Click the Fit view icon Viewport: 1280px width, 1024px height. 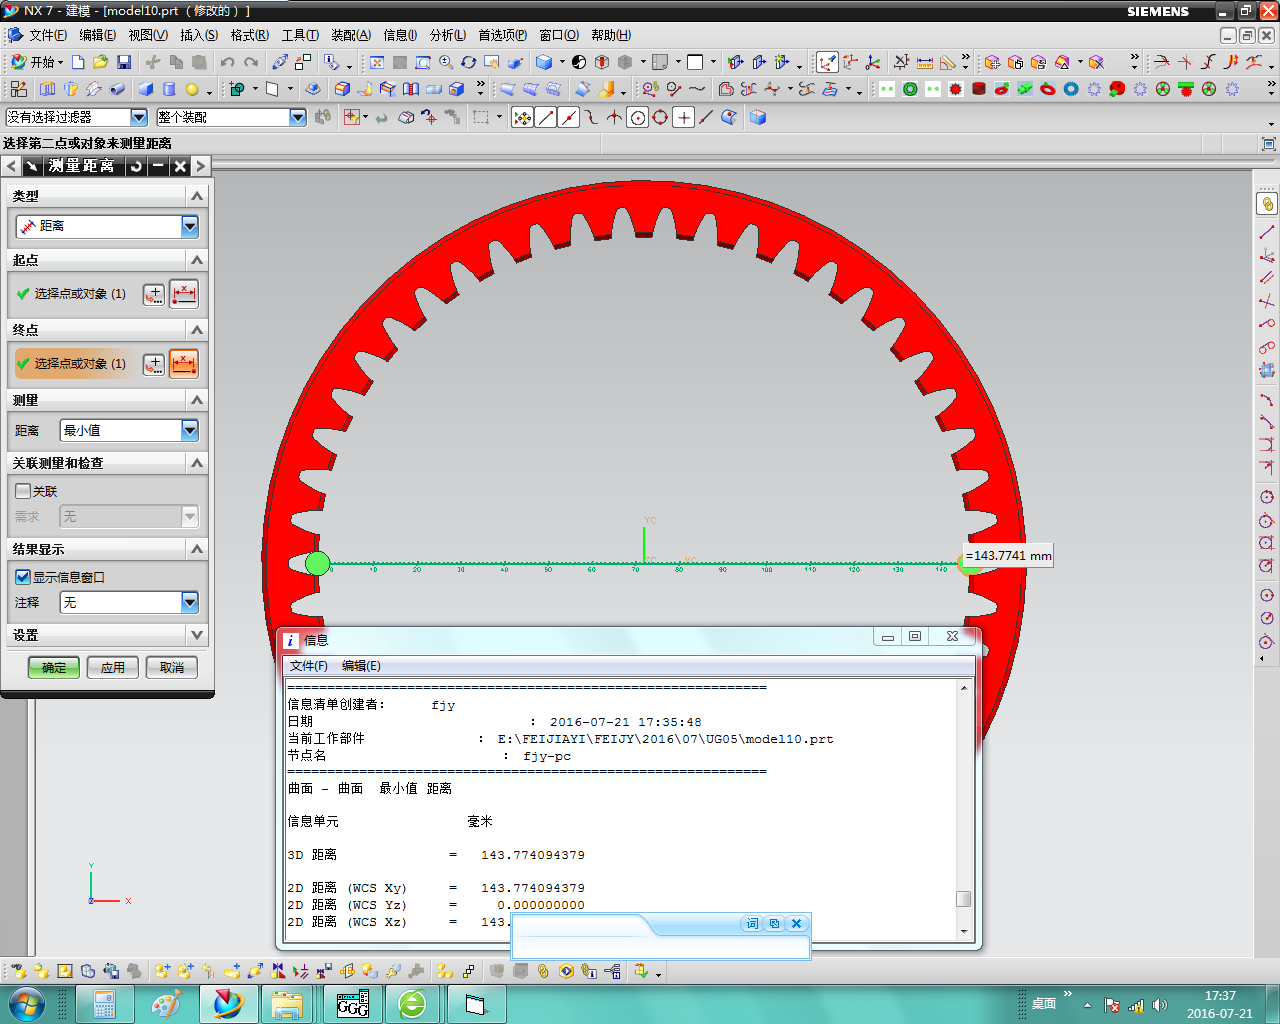[377, 62]
